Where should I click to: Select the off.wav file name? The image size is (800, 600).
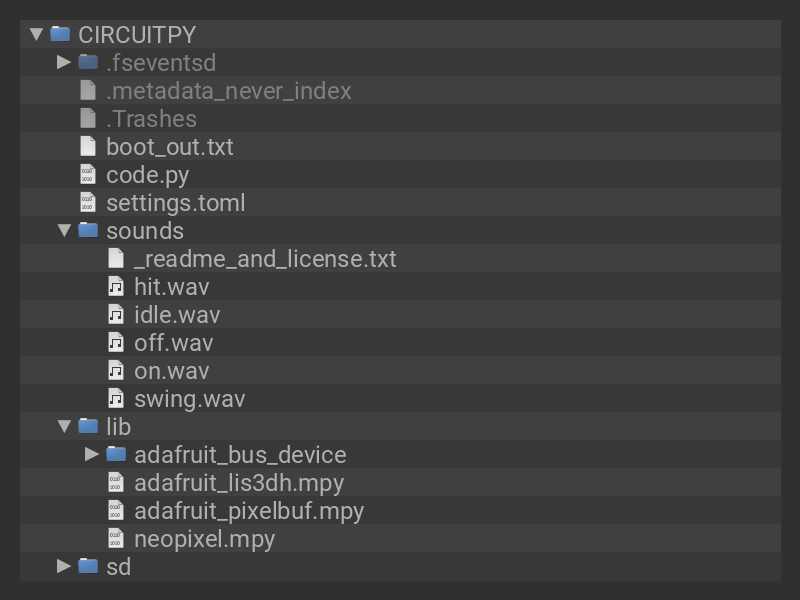174,342
